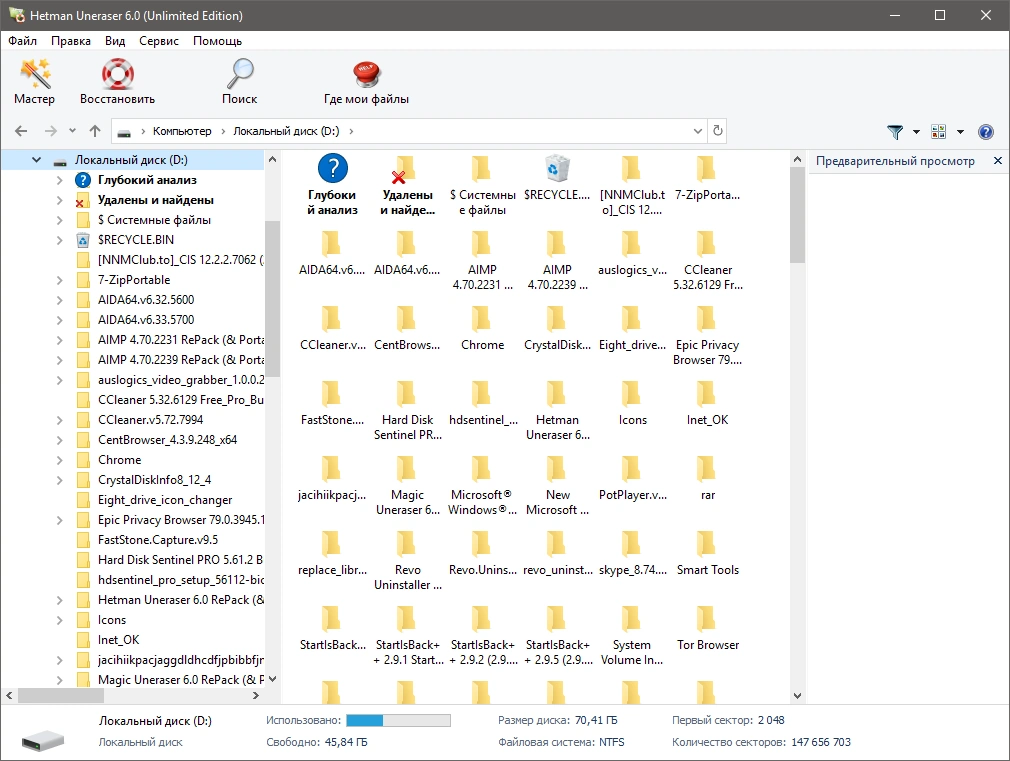Select System Volume In... folder
The image size is (1010, 761).
631,635
